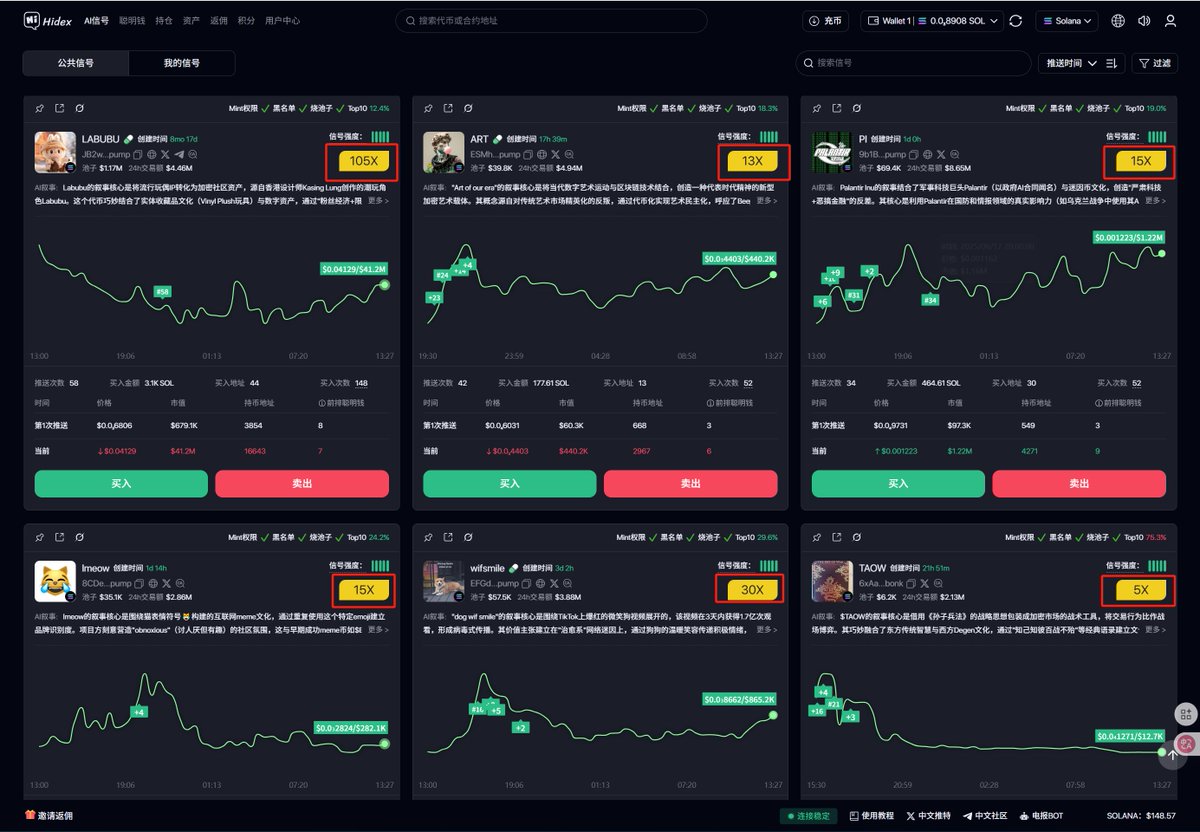Image resolution: width=1200 pixels, height=832 pixels.
Task: Toggle sound notifications speaker icon
Action: pyautogui.click(x=1144, y=20)
